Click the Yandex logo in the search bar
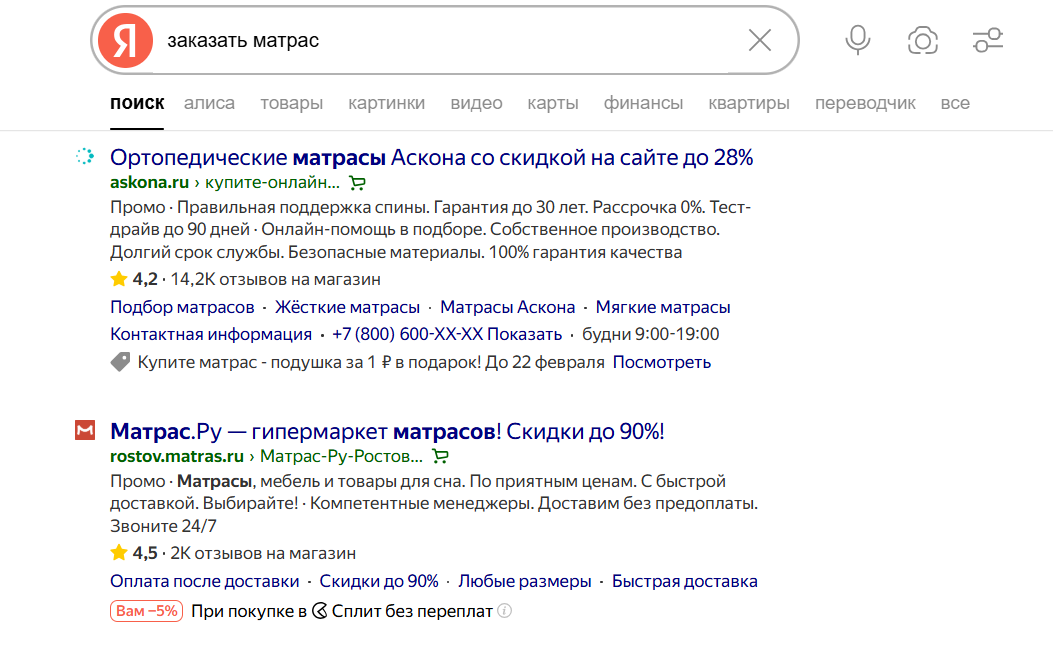 [x=124, y=40]
